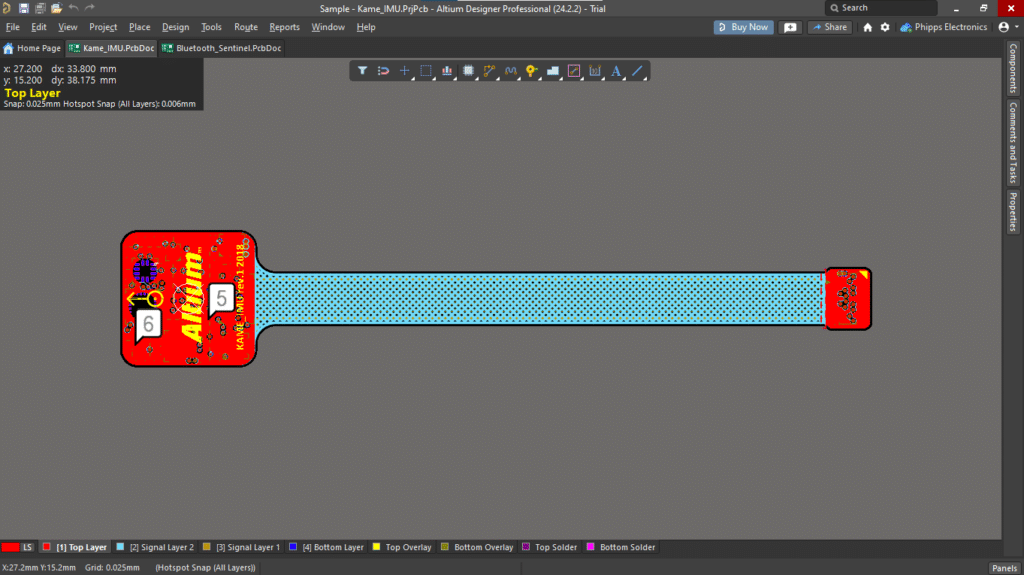Switch to the Bluetooth_Sentinel.PcbDoc tab

(x=222, y=48)
